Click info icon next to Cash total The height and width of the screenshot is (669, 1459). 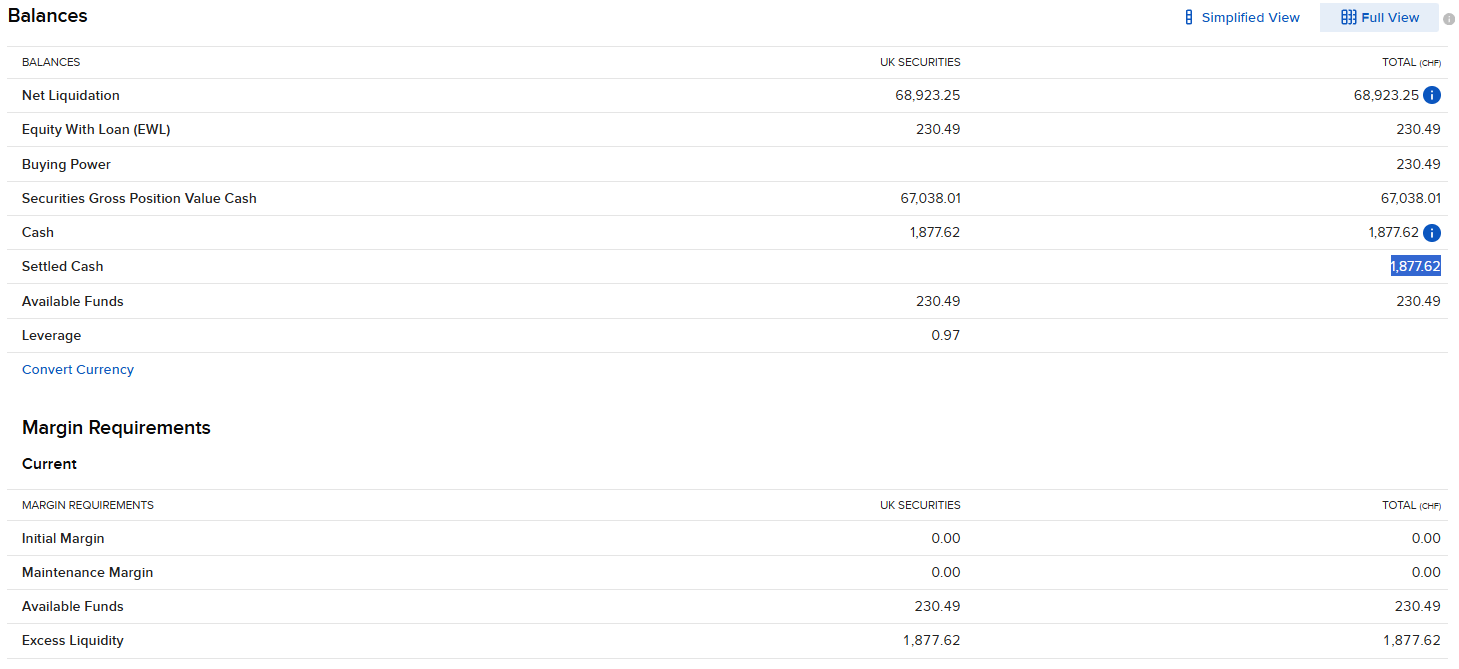pos(1431,233)
